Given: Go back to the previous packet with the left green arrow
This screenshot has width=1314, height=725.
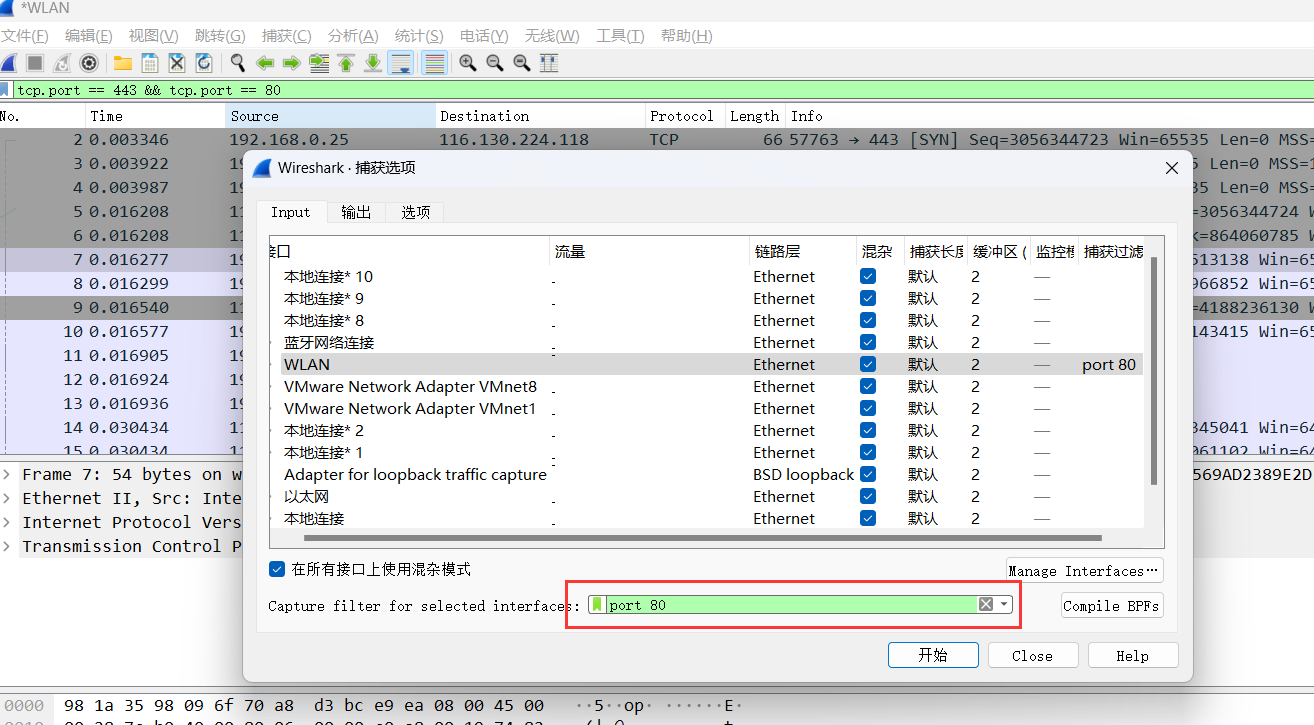Looking at the screenshot, I should 265,63.
